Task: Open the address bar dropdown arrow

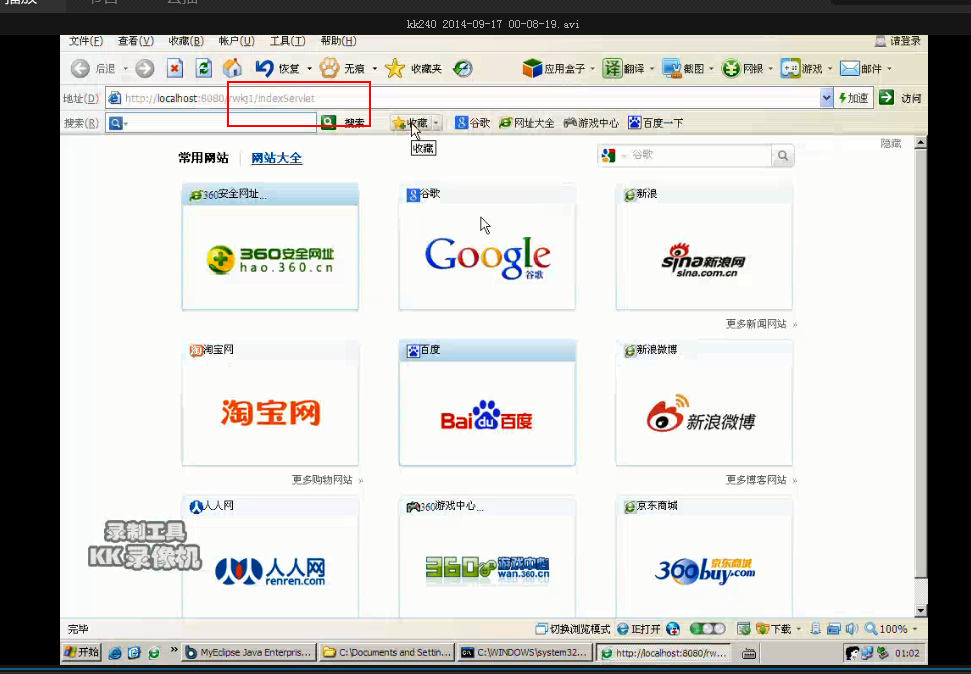Action: point(826,98)
